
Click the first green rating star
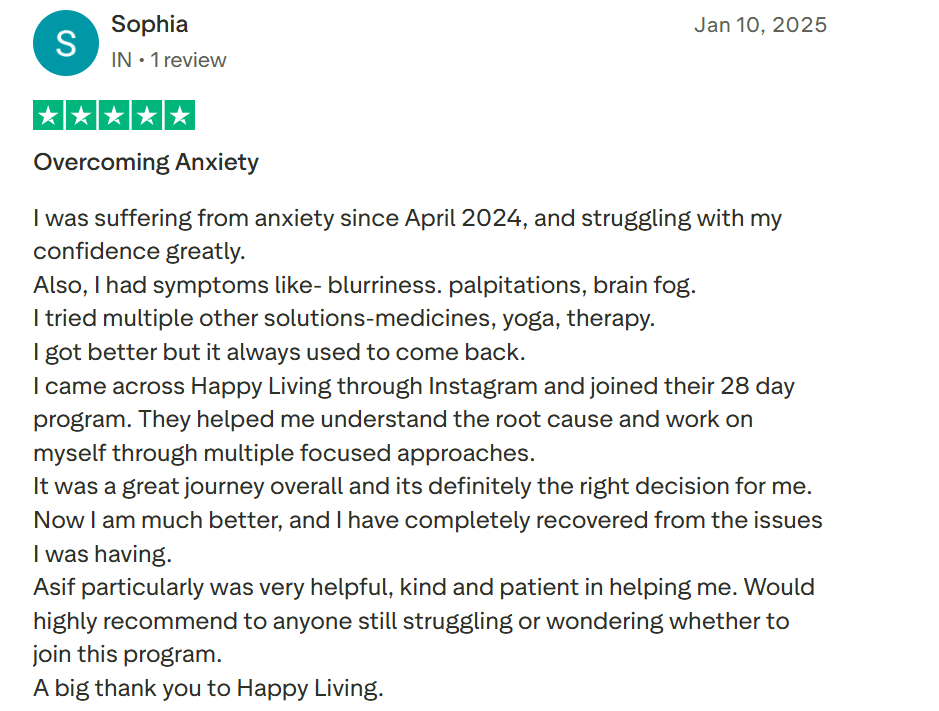(x=49, y=116)
